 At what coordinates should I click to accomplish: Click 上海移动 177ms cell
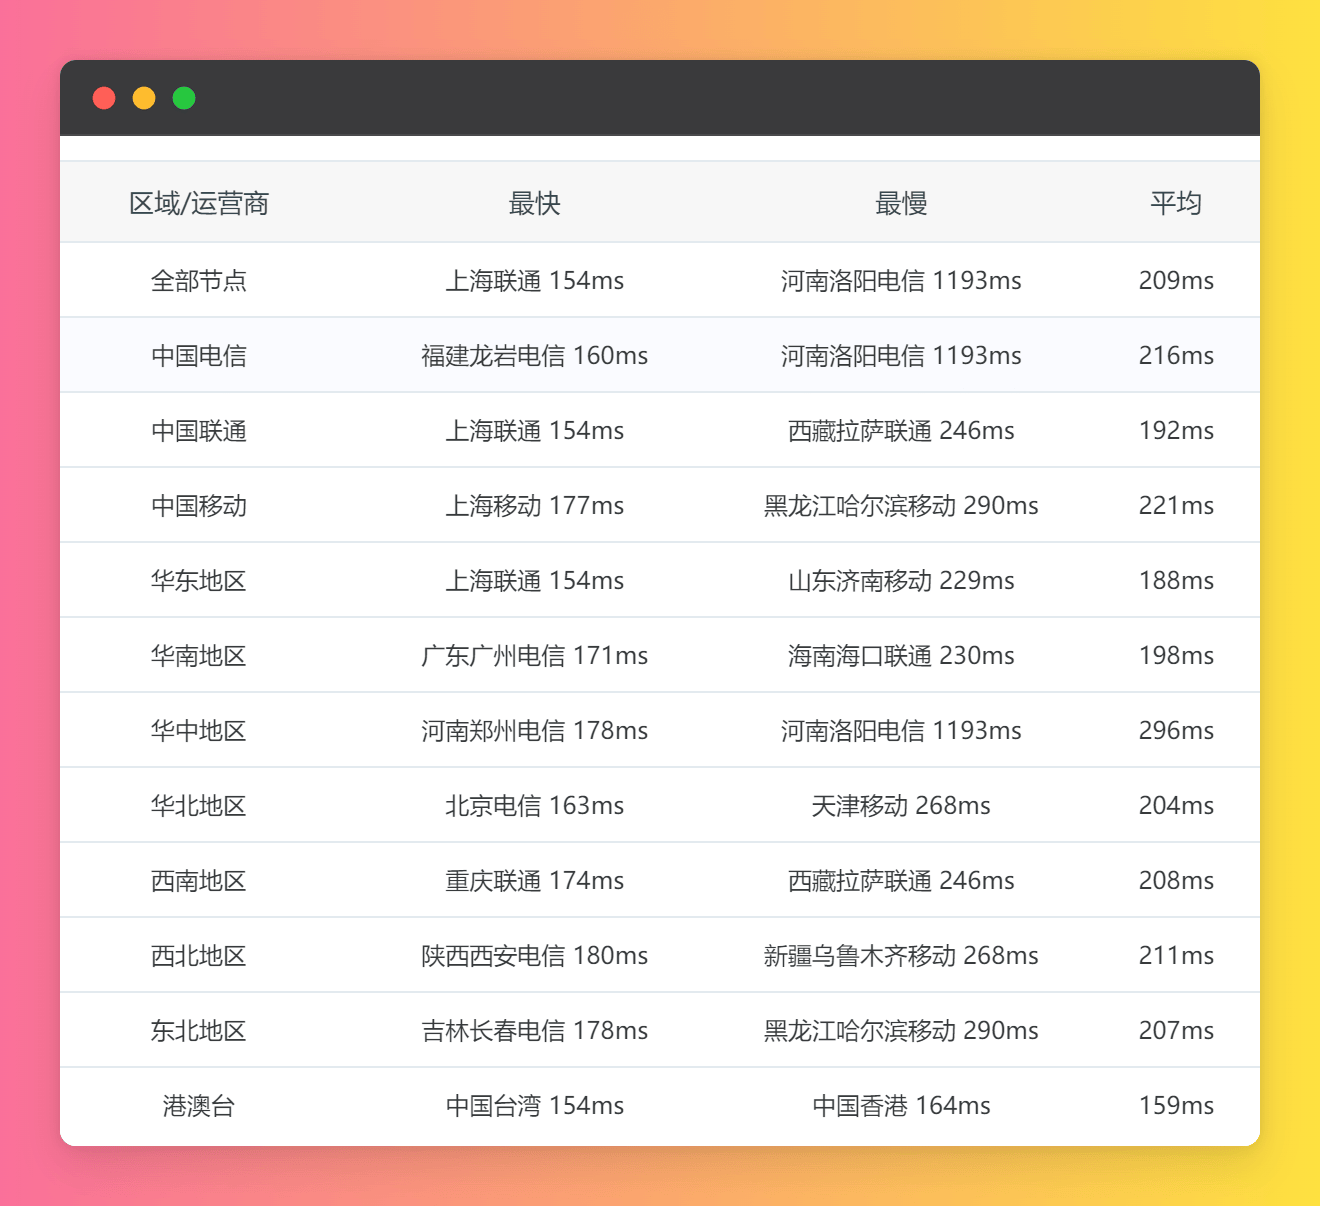coord(534,506)
